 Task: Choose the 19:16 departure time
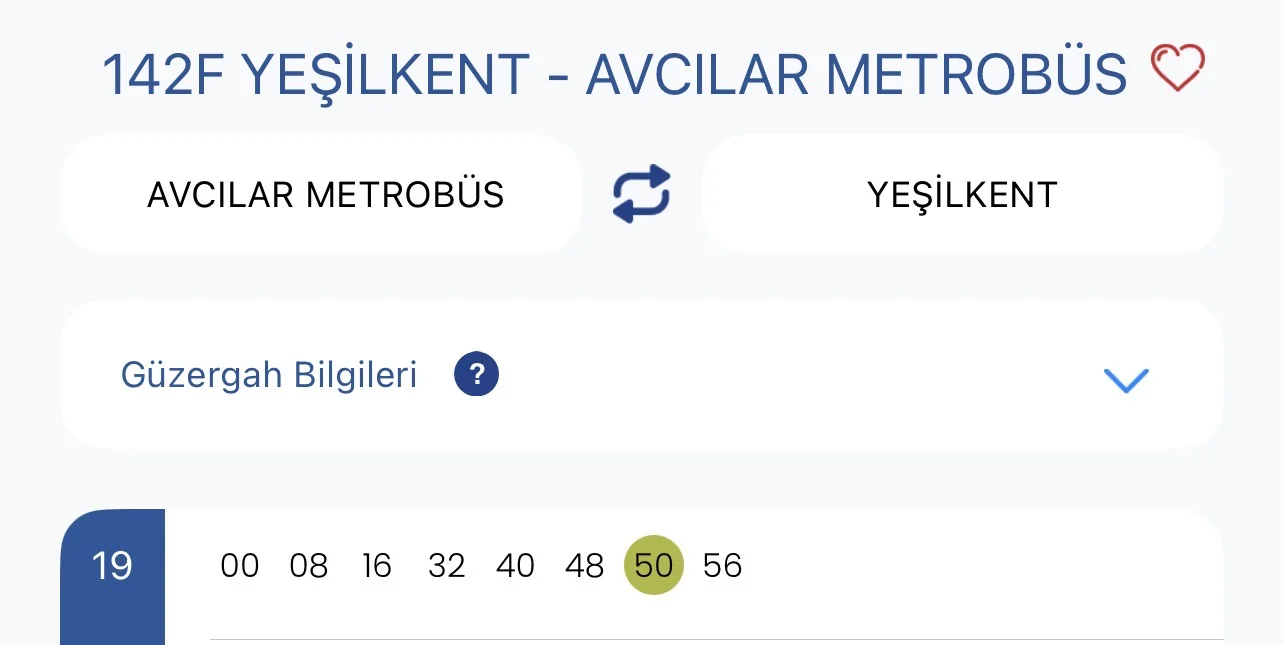click(377, 566)
